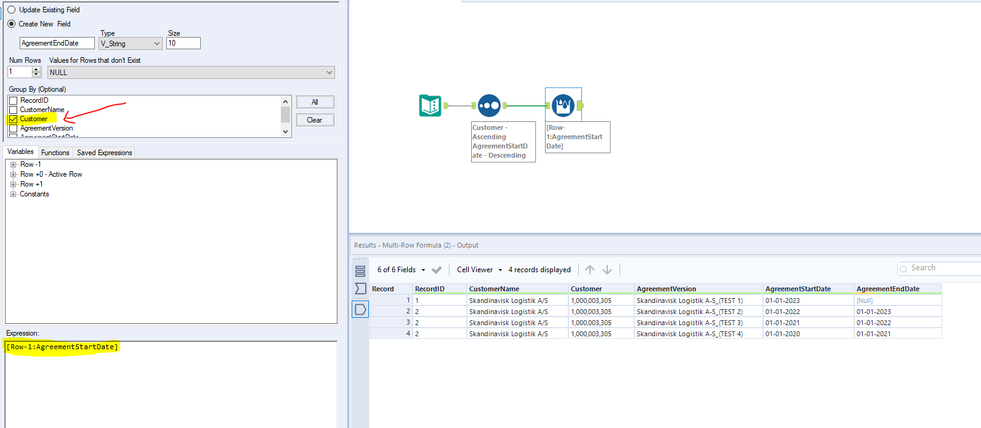Click the sort annotation below the Sort tool
The image size is (981, 428).
pyautogui.click(x=503, y=141)
